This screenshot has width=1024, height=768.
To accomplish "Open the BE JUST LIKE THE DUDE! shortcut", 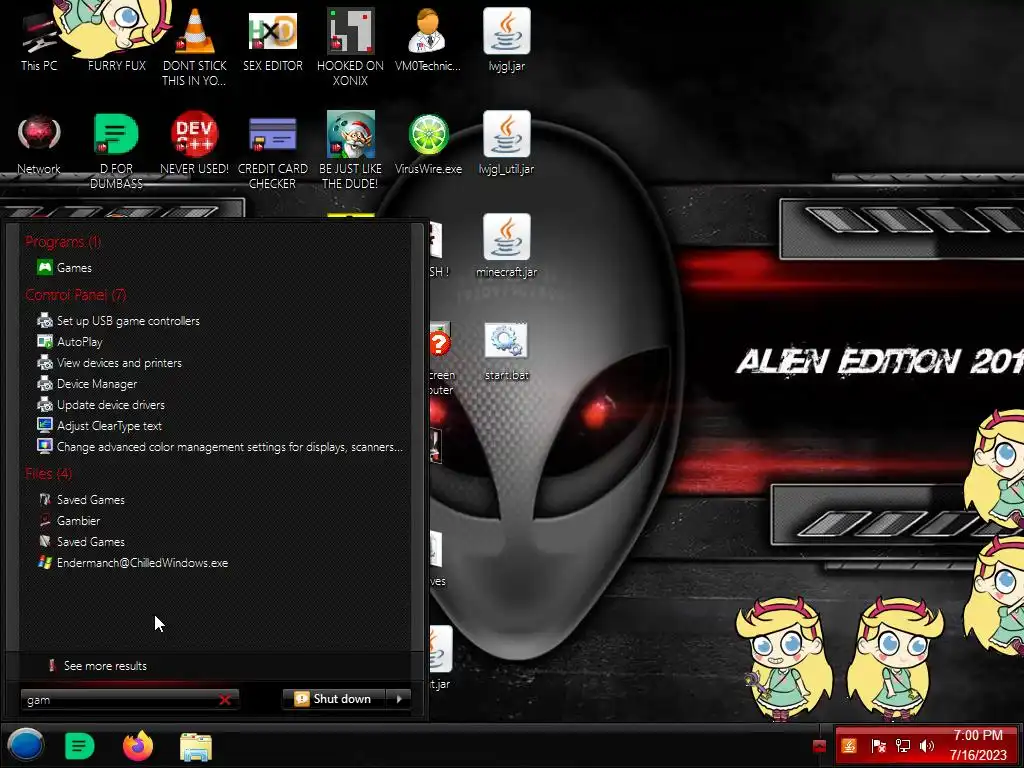I will tap(350, 150).
